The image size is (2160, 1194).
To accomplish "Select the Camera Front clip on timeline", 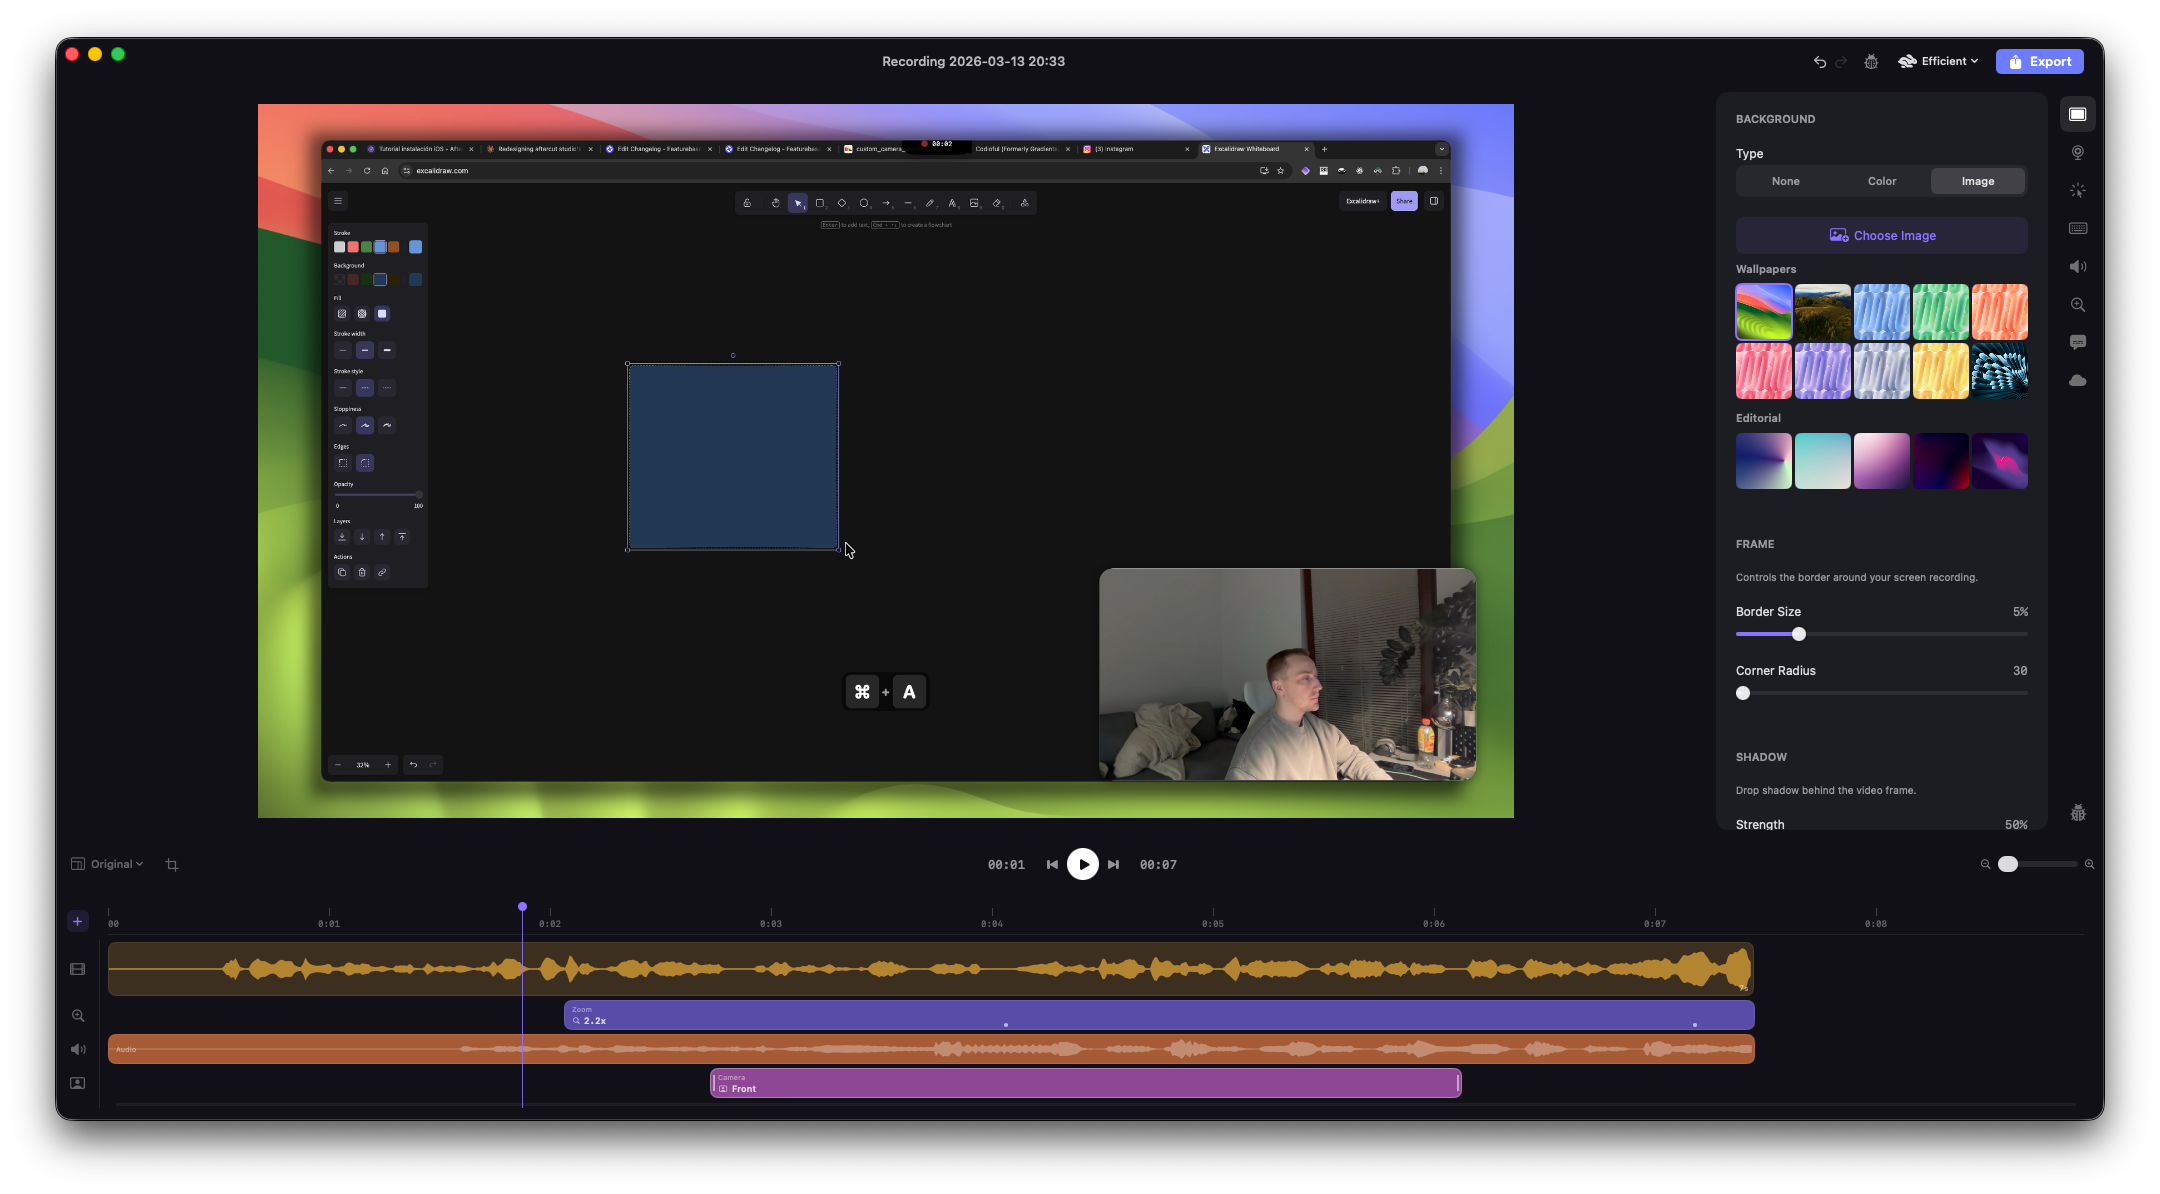I will (x=1085, y=1083).
